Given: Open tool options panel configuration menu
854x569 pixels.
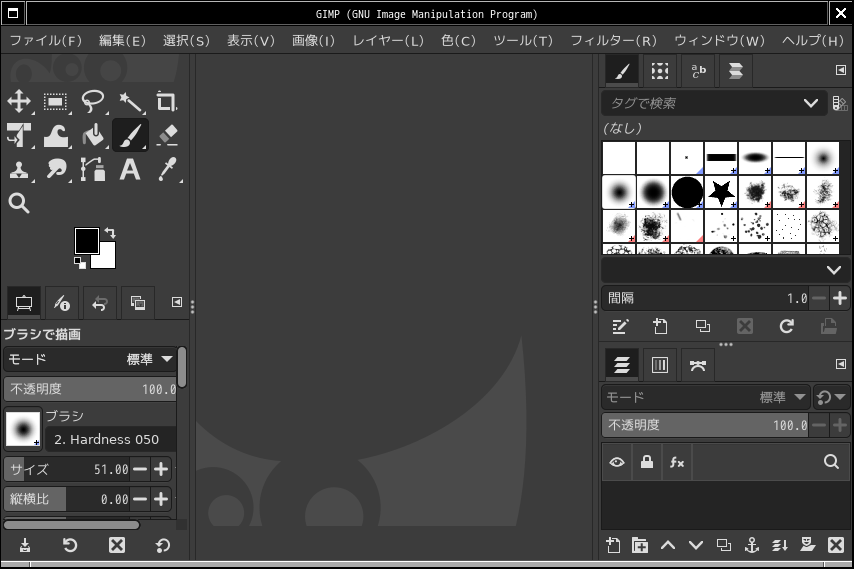Looking at the screenshot, I should 177,302.
